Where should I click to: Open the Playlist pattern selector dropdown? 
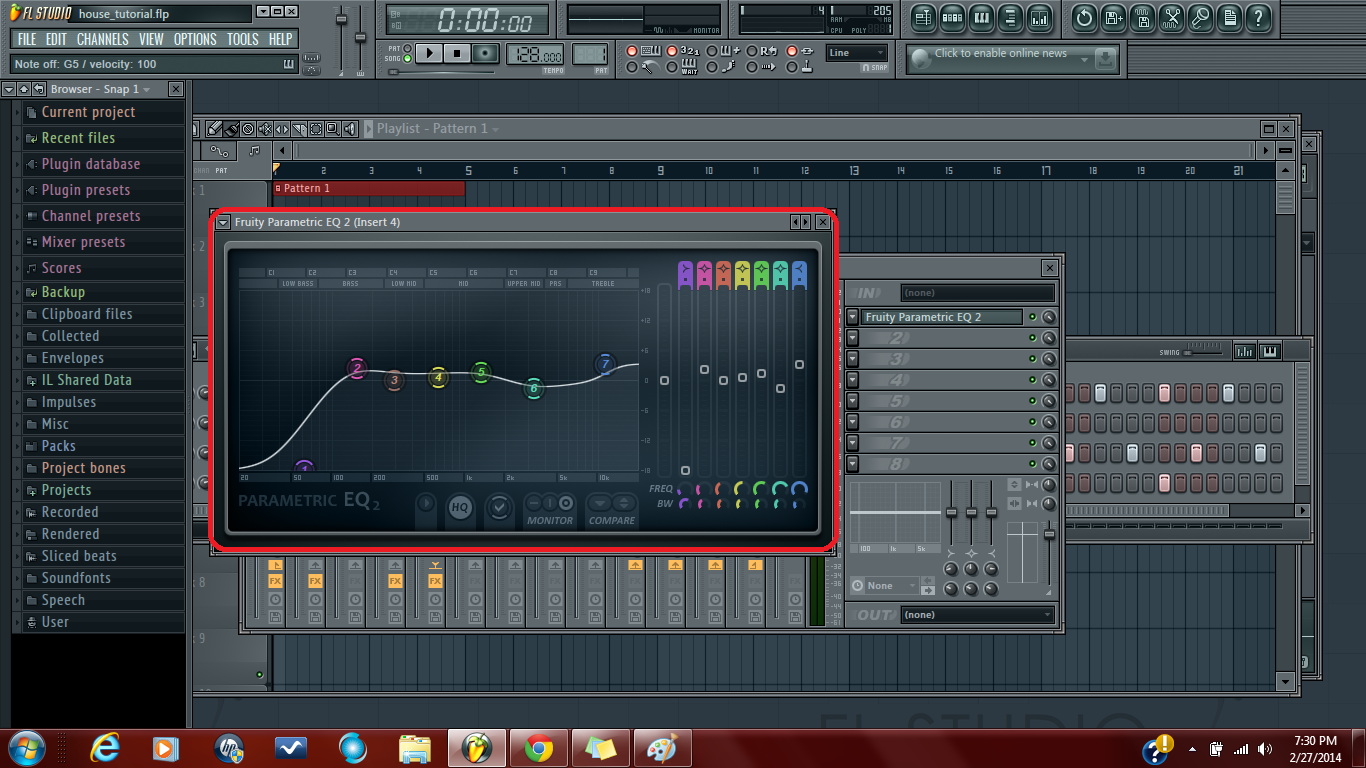click(497, 129)
